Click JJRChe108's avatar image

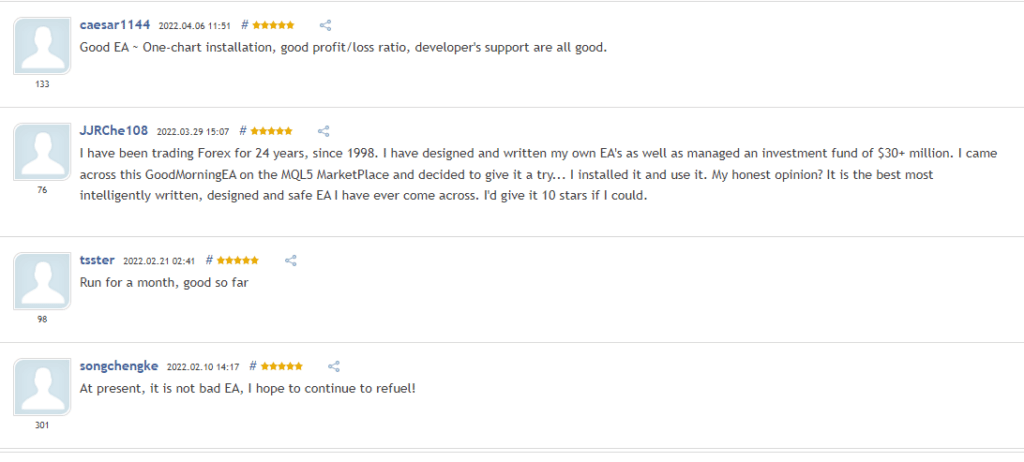(x=42, y=153)
